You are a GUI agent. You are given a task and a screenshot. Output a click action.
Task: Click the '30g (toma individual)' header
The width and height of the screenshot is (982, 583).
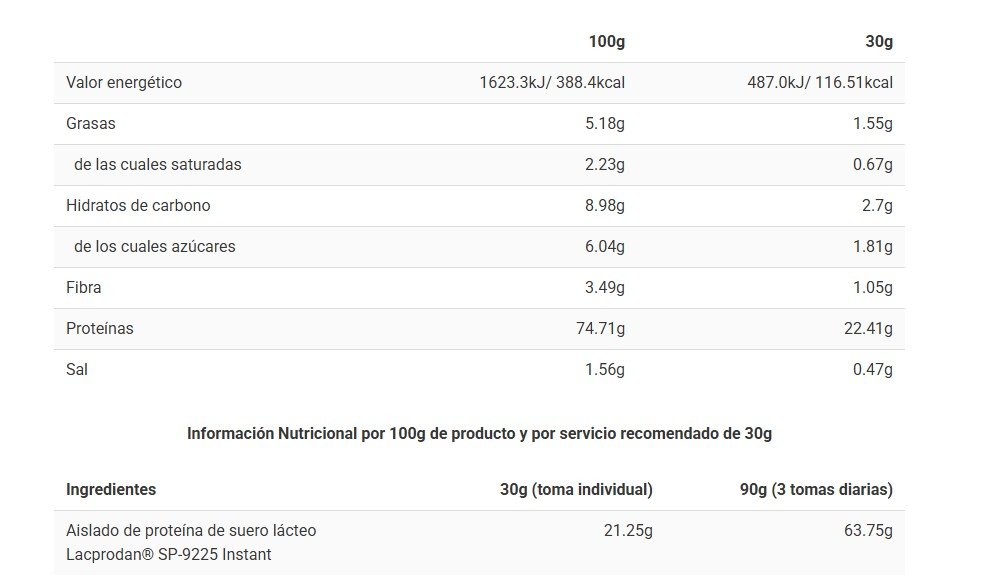click(x=576, y=490)
